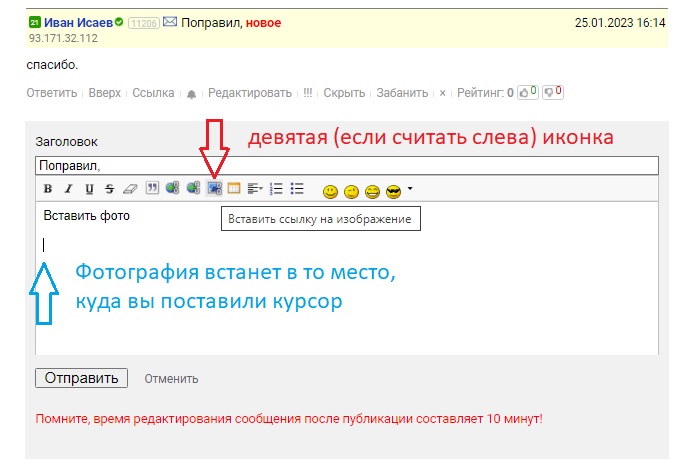Click the Отменить cancel link
Image resolution: width=677 pixels, height=474 pixels.
pos(171,379)
